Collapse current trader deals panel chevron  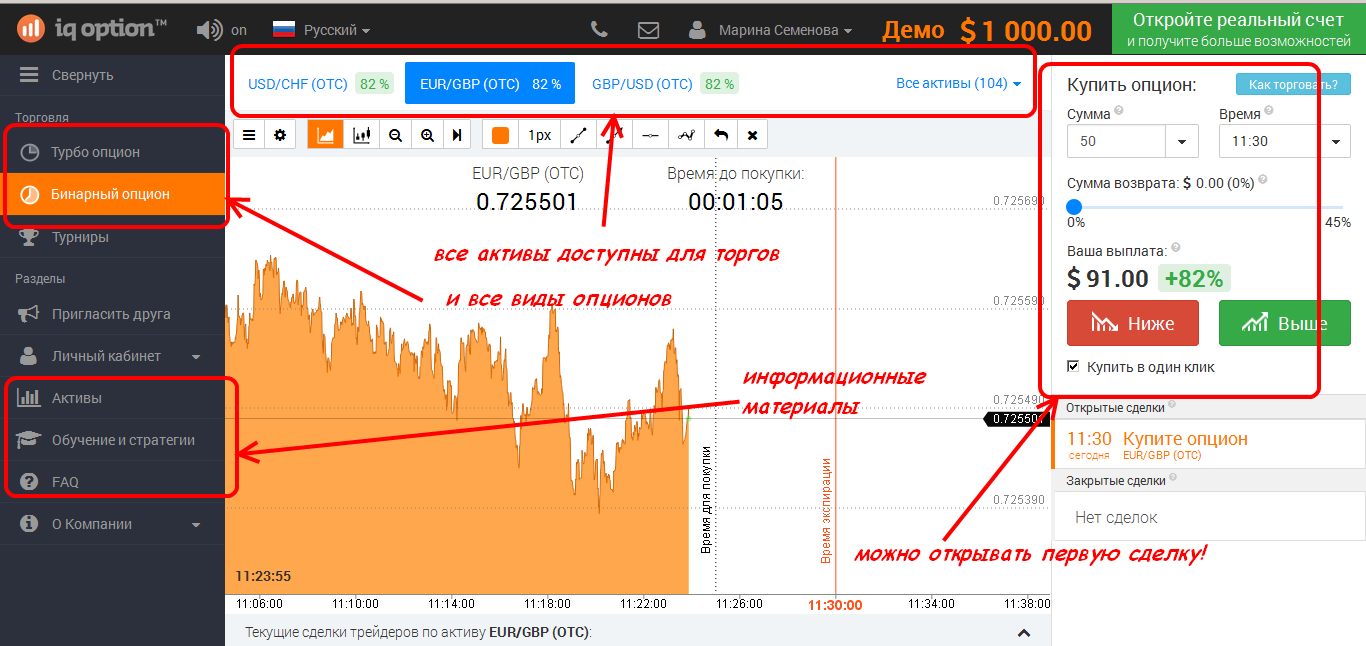(1023, 632)
